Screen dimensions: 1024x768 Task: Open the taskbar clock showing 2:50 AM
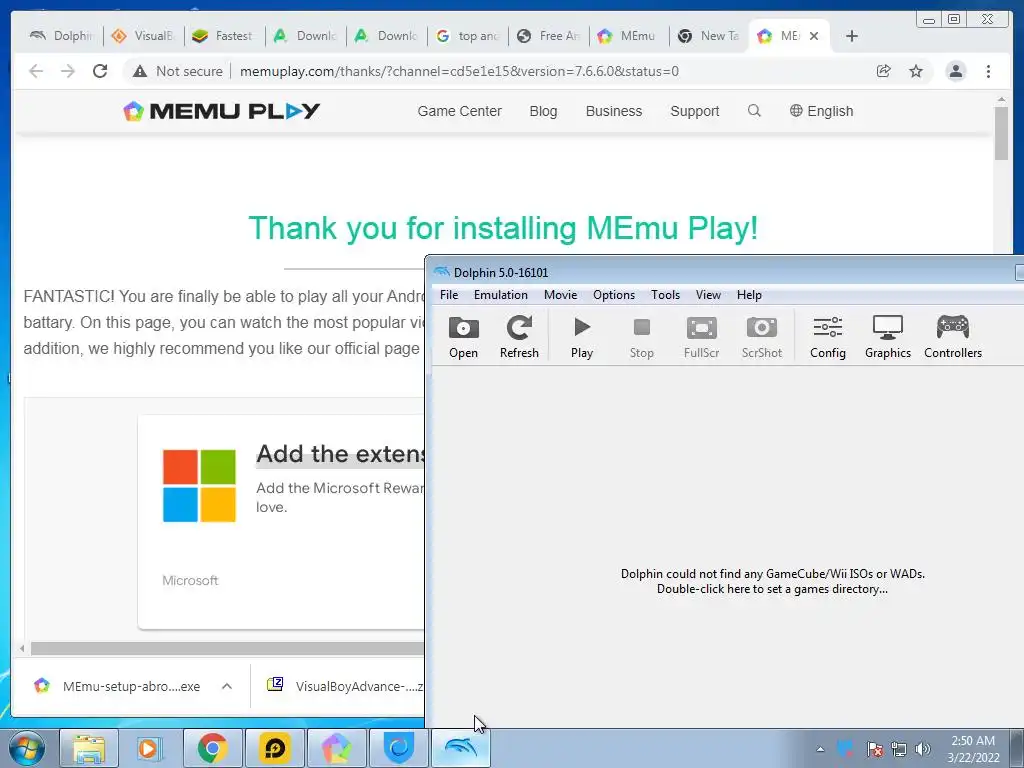coord(973,749)
